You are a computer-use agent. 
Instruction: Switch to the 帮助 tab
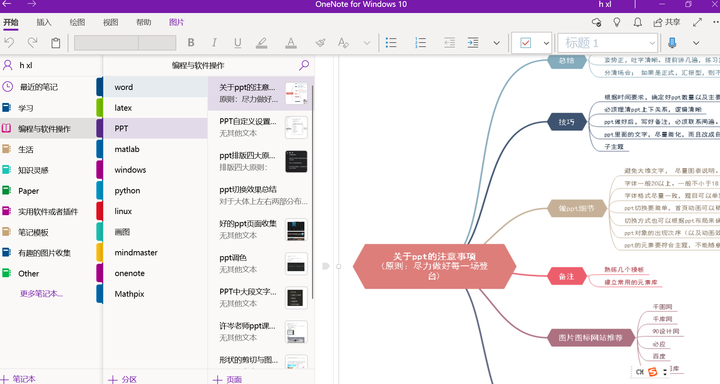[x=143, y=22]
